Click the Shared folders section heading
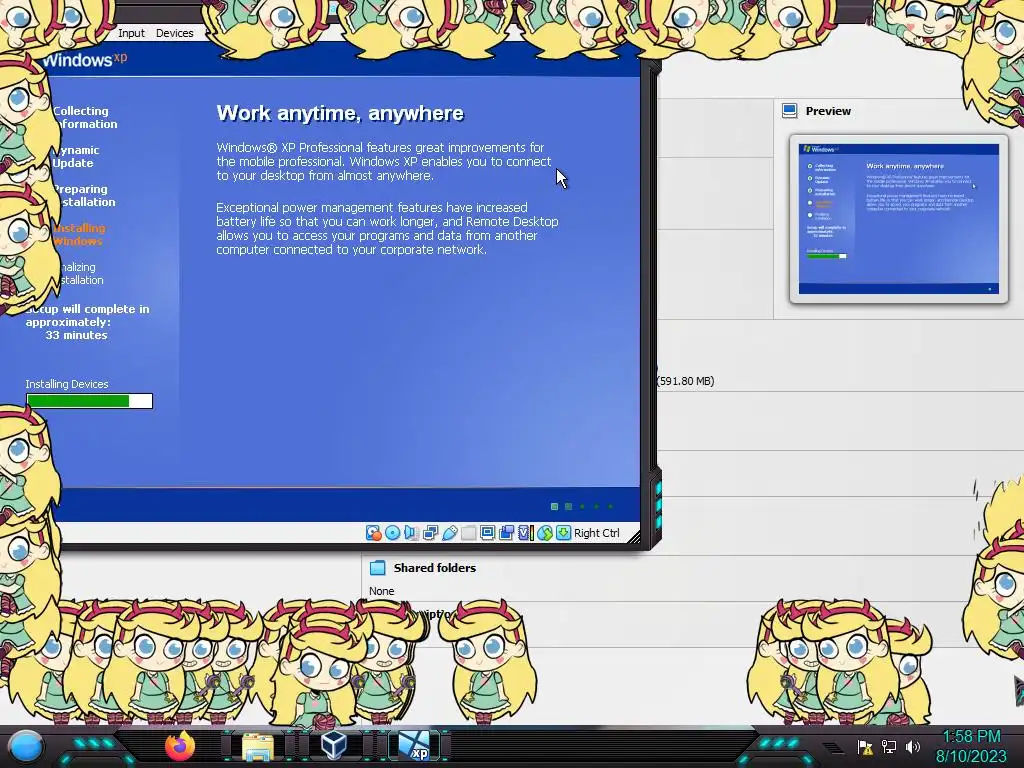Image resolution: width=1024 pixels, height=768 pixels. point(435,568)
